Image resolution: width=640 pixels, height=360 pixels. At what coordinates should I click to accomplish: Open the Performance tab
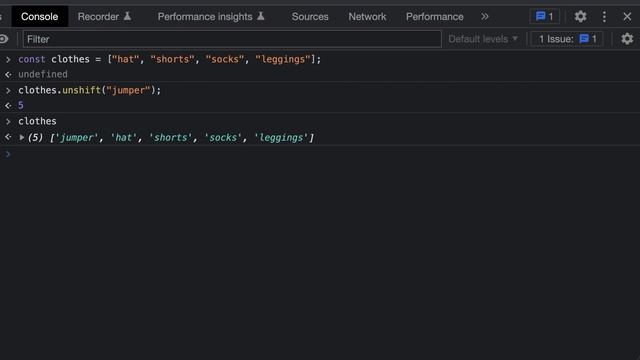tap(434, 16)
